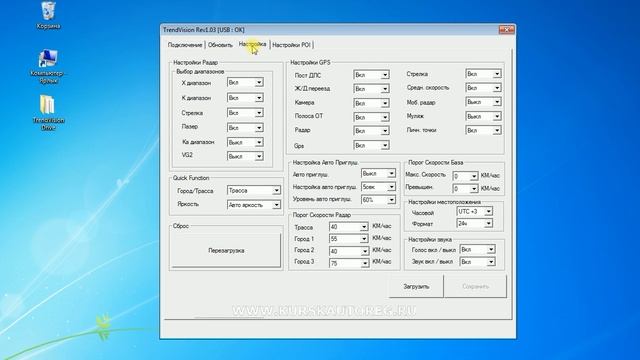
Task: Open the Настройка tab
Action: 252,44
